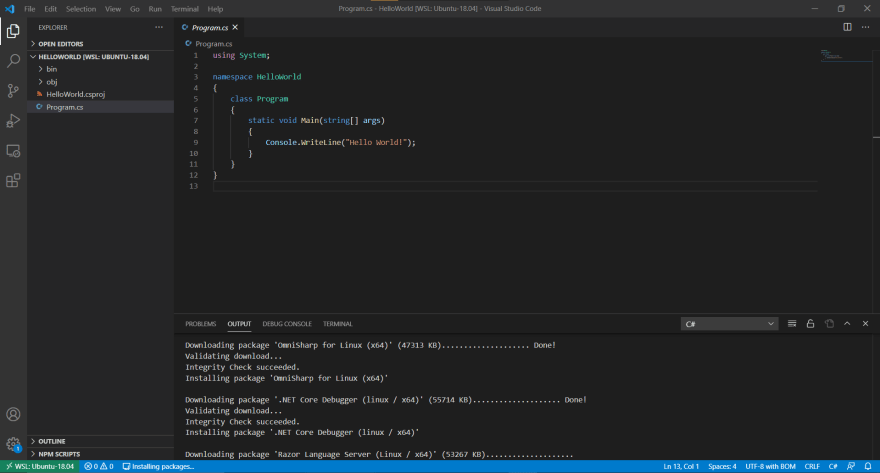Switch to the Terminal panel tab

click(337, 324)
